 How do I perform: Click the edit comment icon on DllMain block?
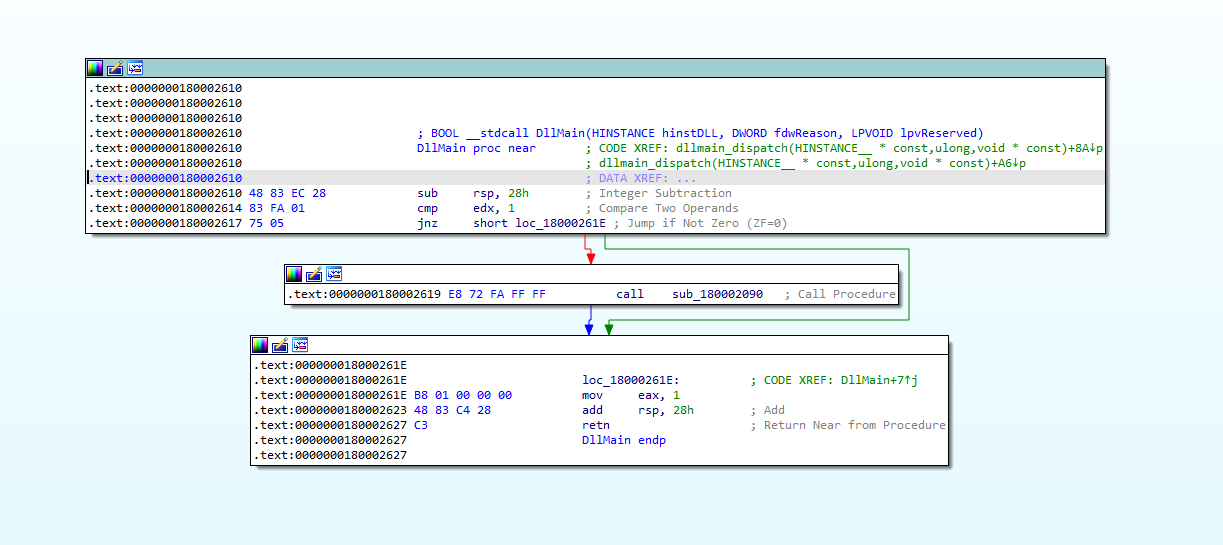115,68
